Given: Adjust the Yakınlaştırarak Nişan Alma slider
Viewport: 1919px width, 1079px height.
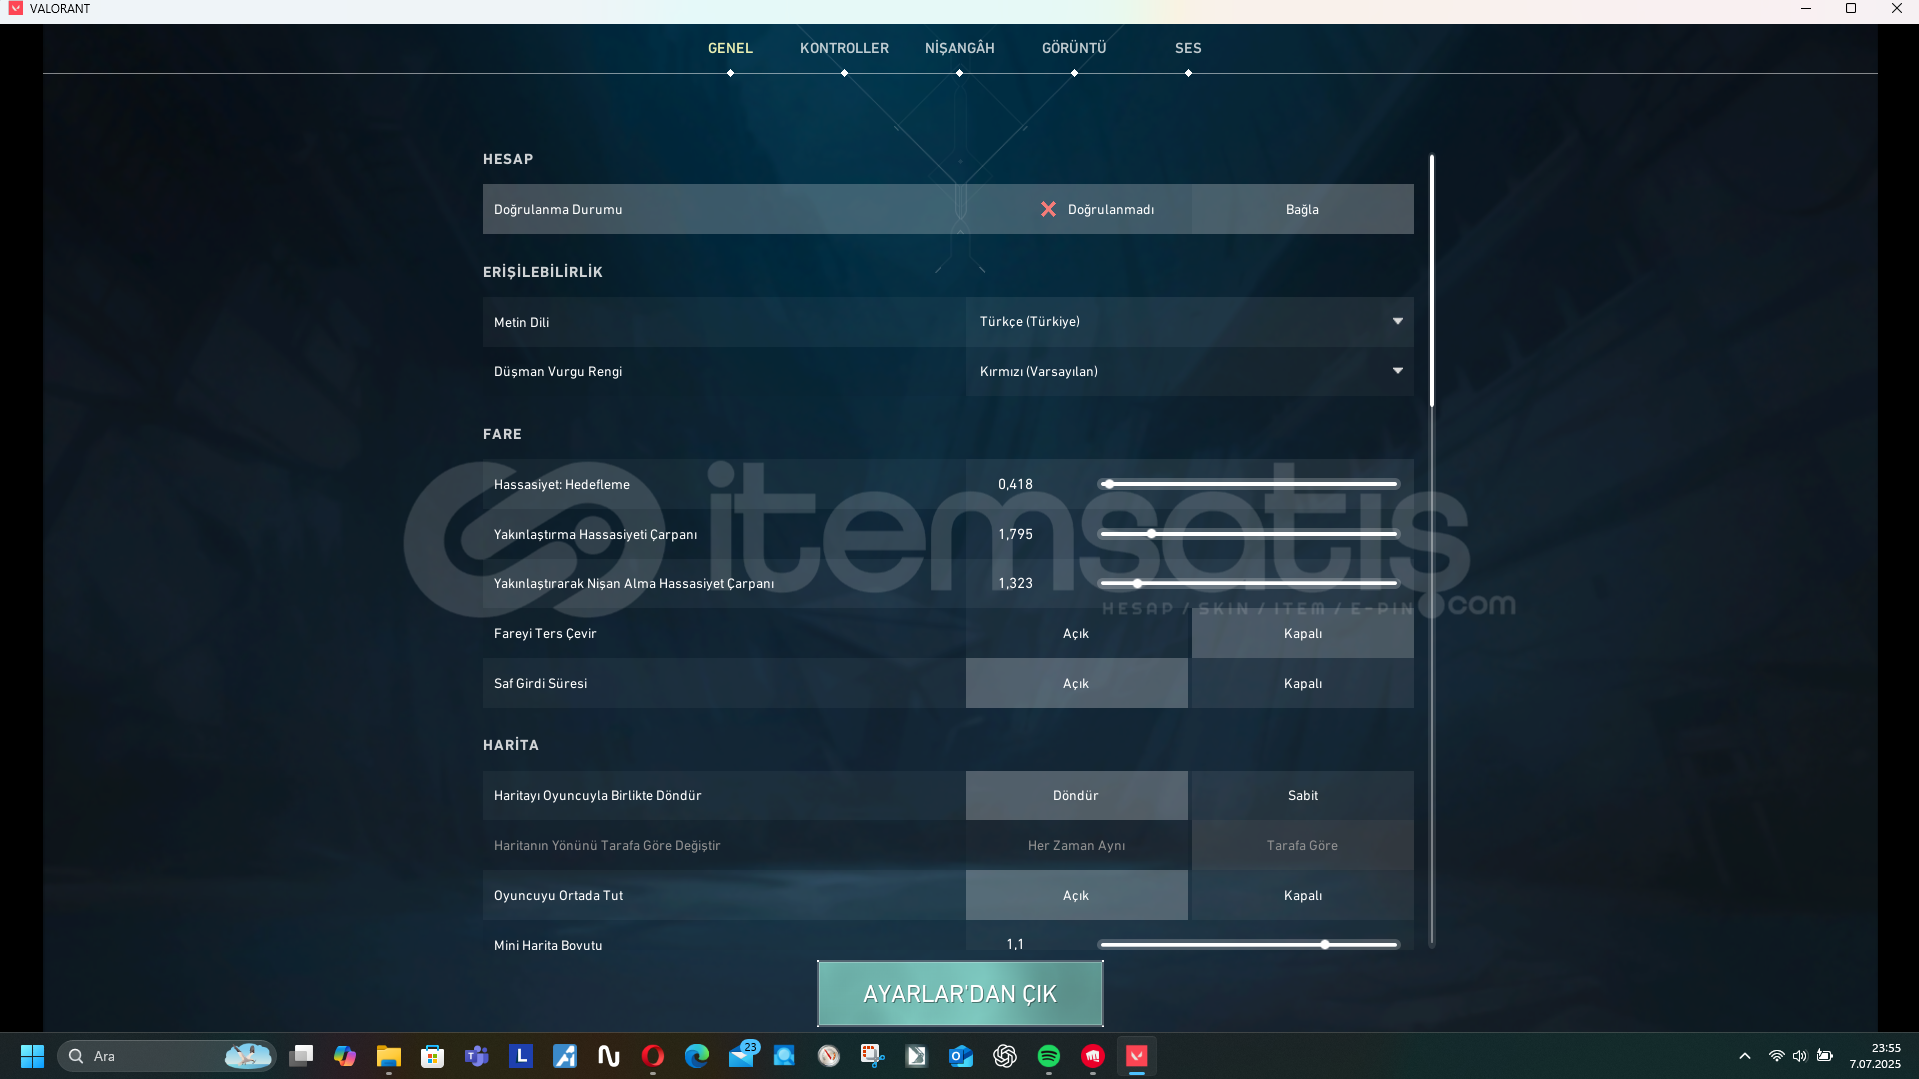Looking at the screenshot, I should pos(1248,584).
